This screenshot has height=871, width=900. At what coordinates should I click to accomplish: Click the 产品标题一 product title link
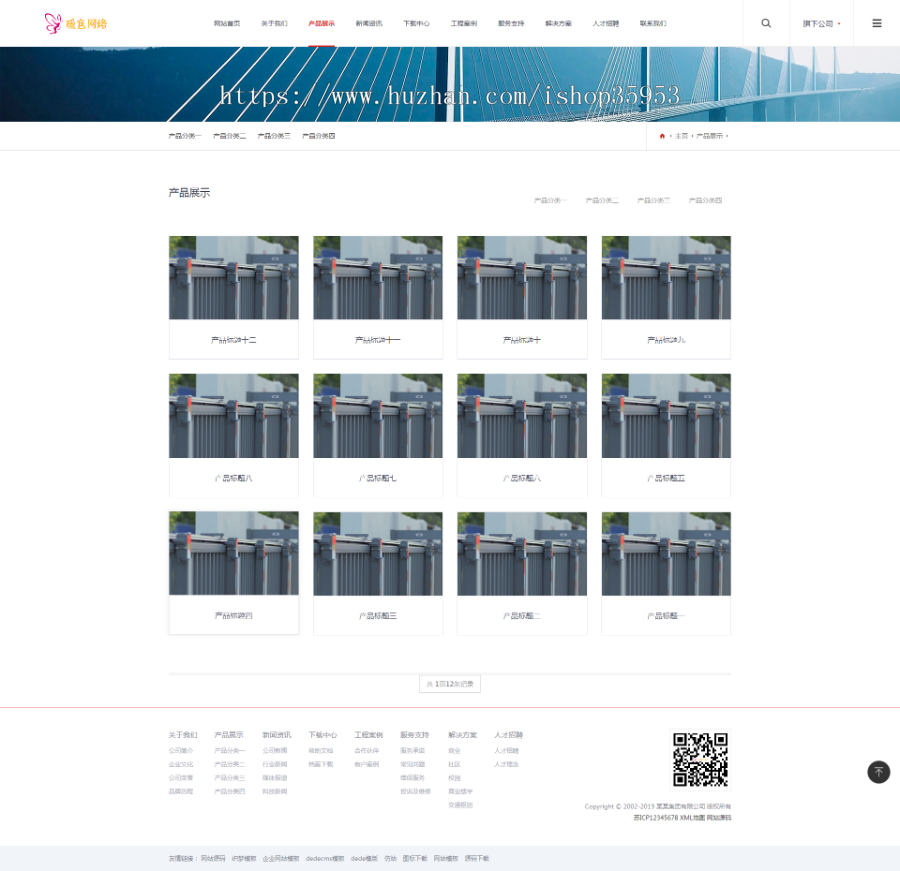pyautogui.click(x=666, y=616)
